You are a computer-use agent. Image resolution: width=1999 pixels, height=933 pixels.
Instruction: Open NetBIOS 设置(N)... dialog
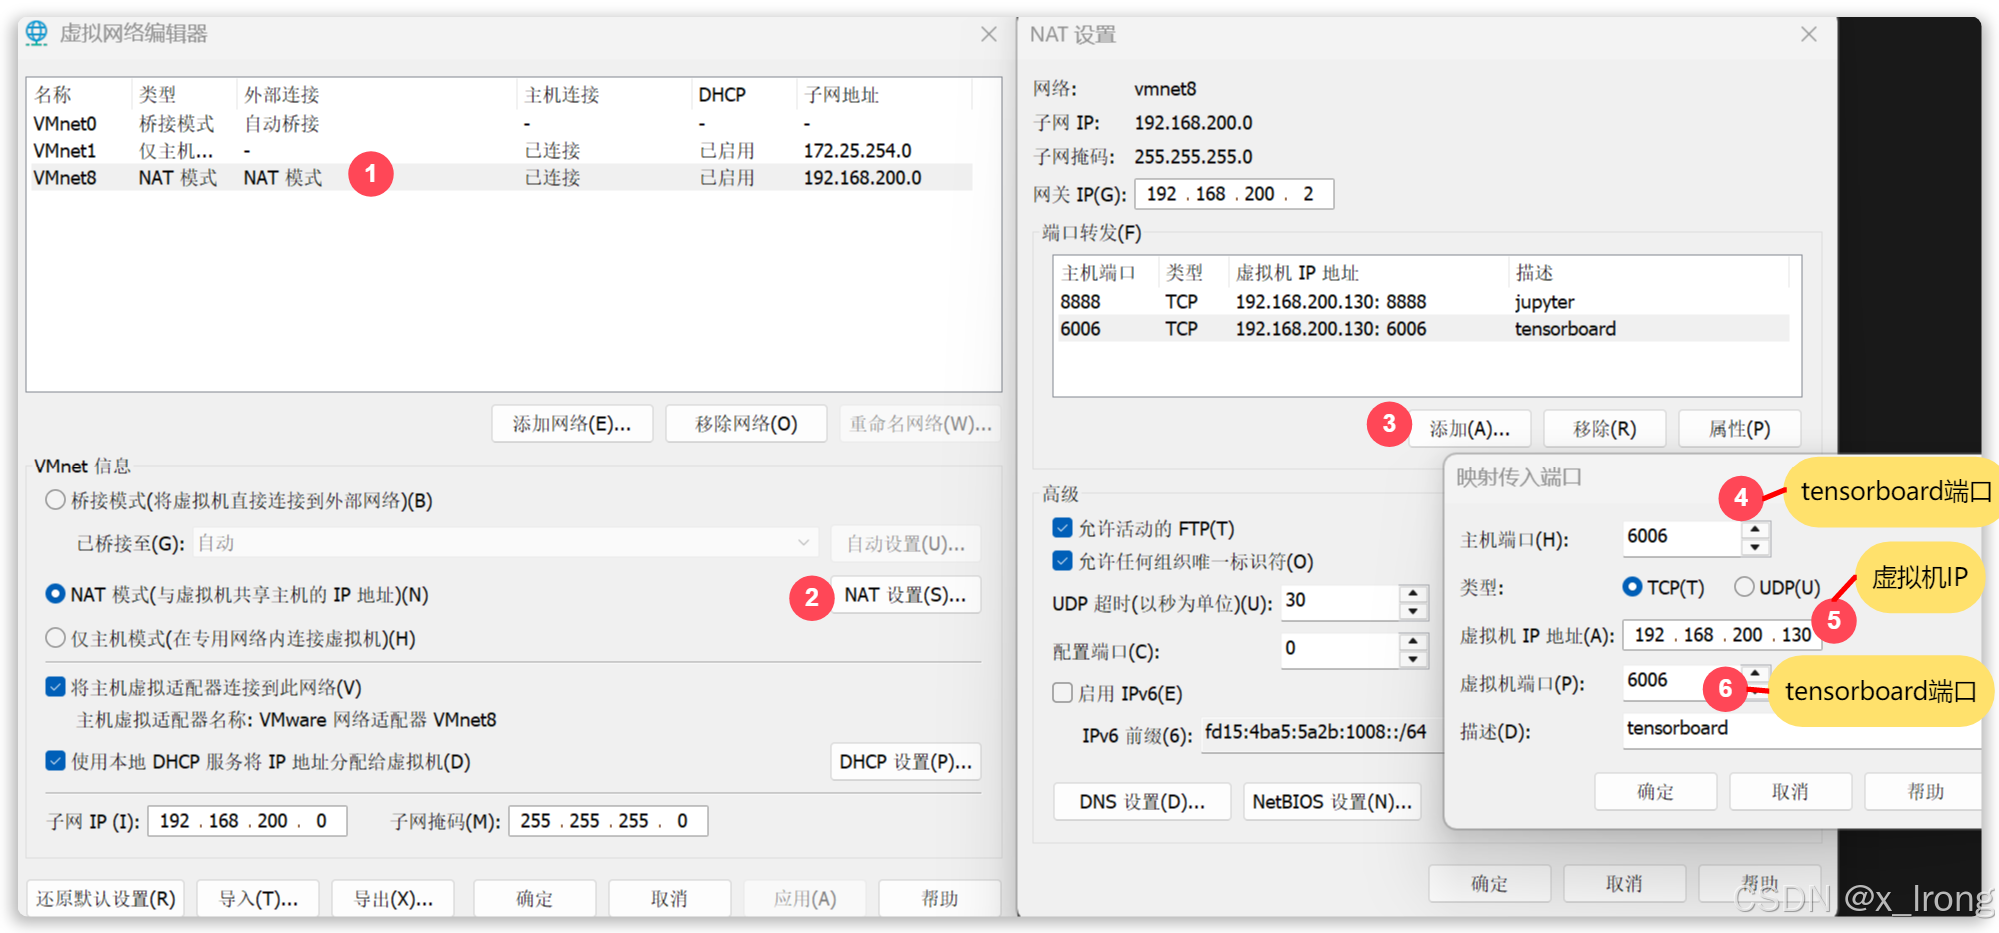click(1332, 802)
